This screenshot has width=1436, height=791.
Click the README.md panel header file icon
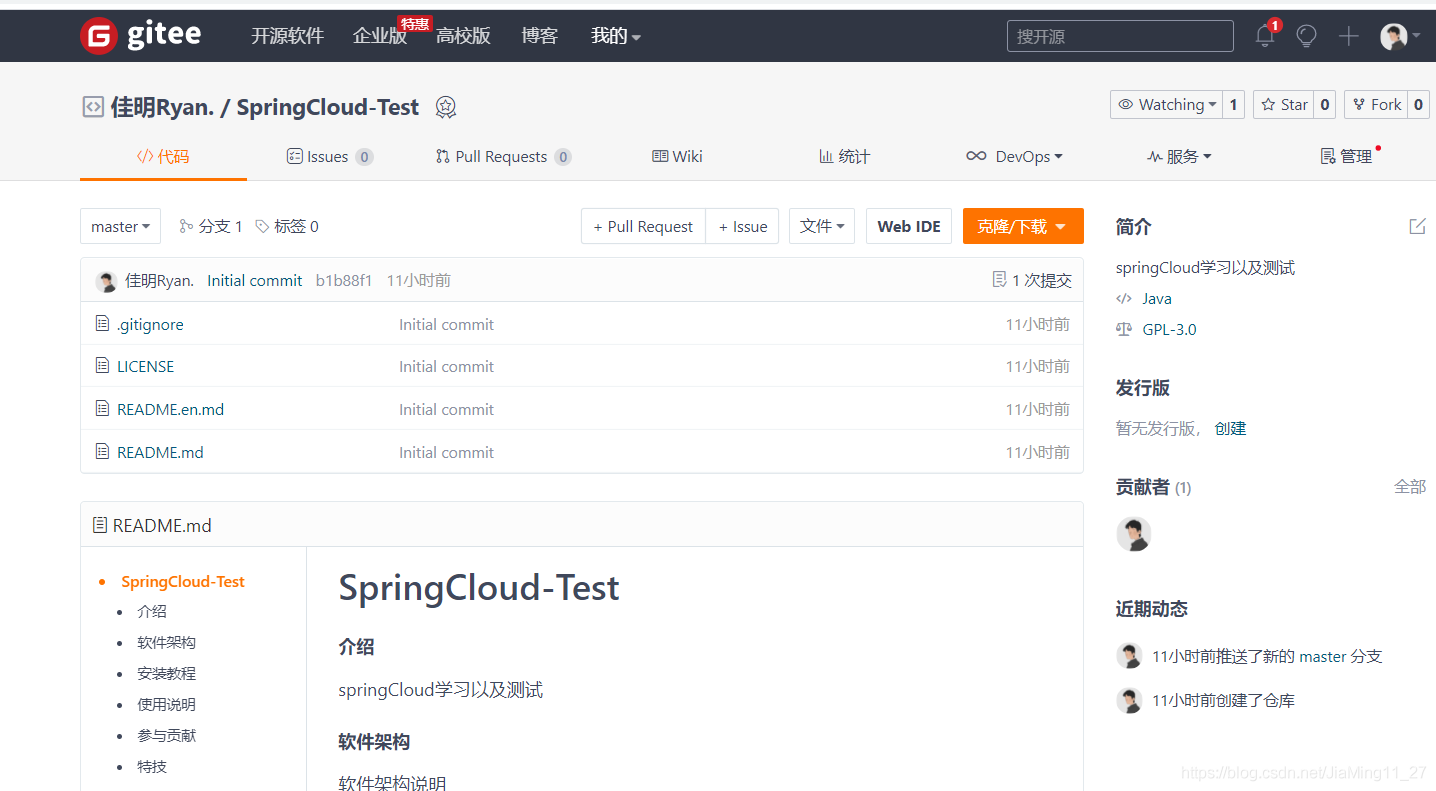tap(100, 525)
